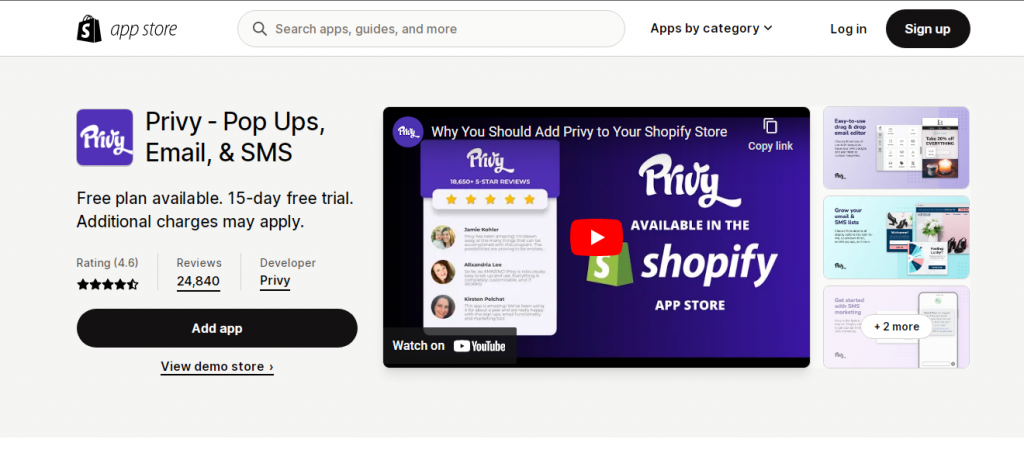Click the View demo store arrow link
The image size is (1024, 474).
pyautogui.click(x=217, y=366)
